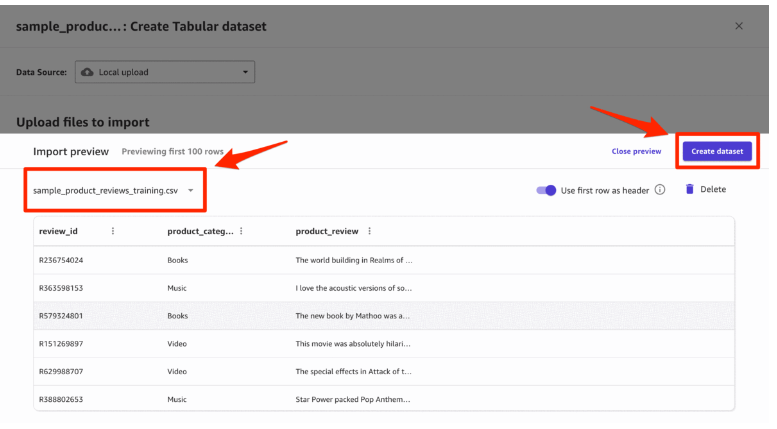Open the sample_product_reviews_training.csv file dropdown

[113, 190]
